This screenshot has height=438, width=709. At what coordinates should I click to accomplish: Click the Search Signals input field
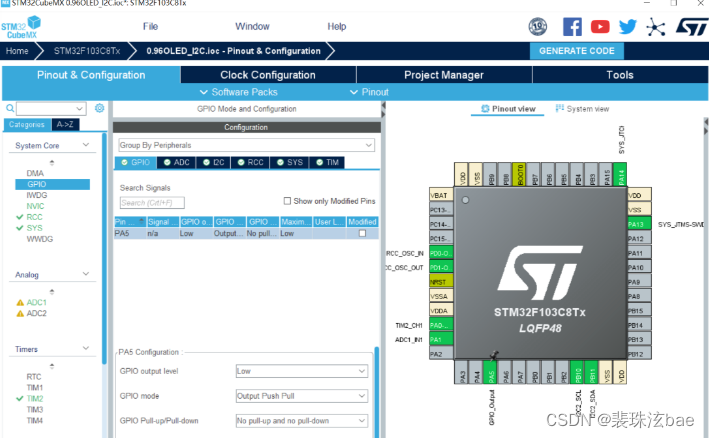pos(152,203)
